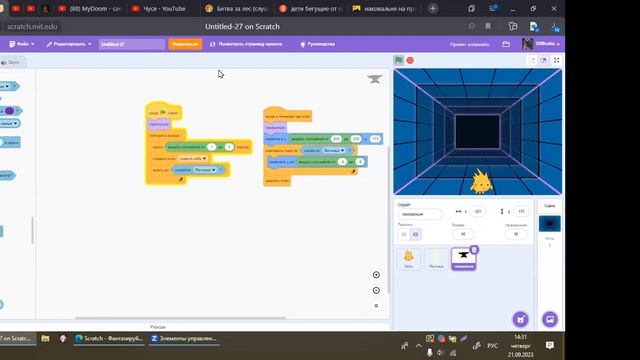Select the anvil sprite thumbnail
Image resolution: width=640 pixels, height=360 pixels.
point(463,259)
